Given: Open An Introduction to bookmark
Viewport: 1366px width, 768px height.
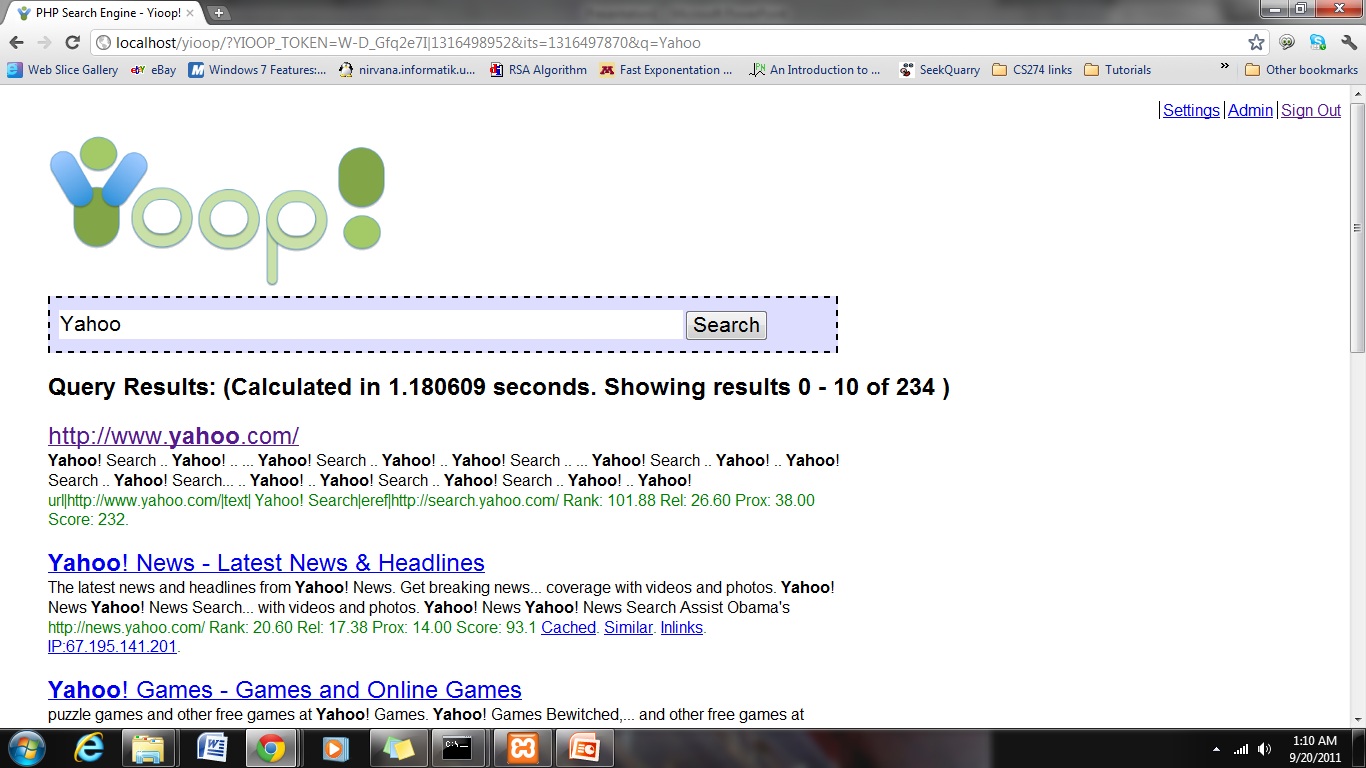Looking at the screenshot, I should point(816,70).
